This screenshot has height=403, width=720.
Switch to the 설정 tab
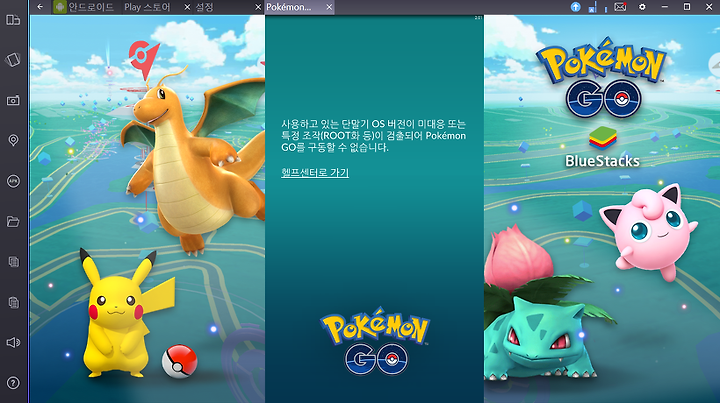point(204,7)
